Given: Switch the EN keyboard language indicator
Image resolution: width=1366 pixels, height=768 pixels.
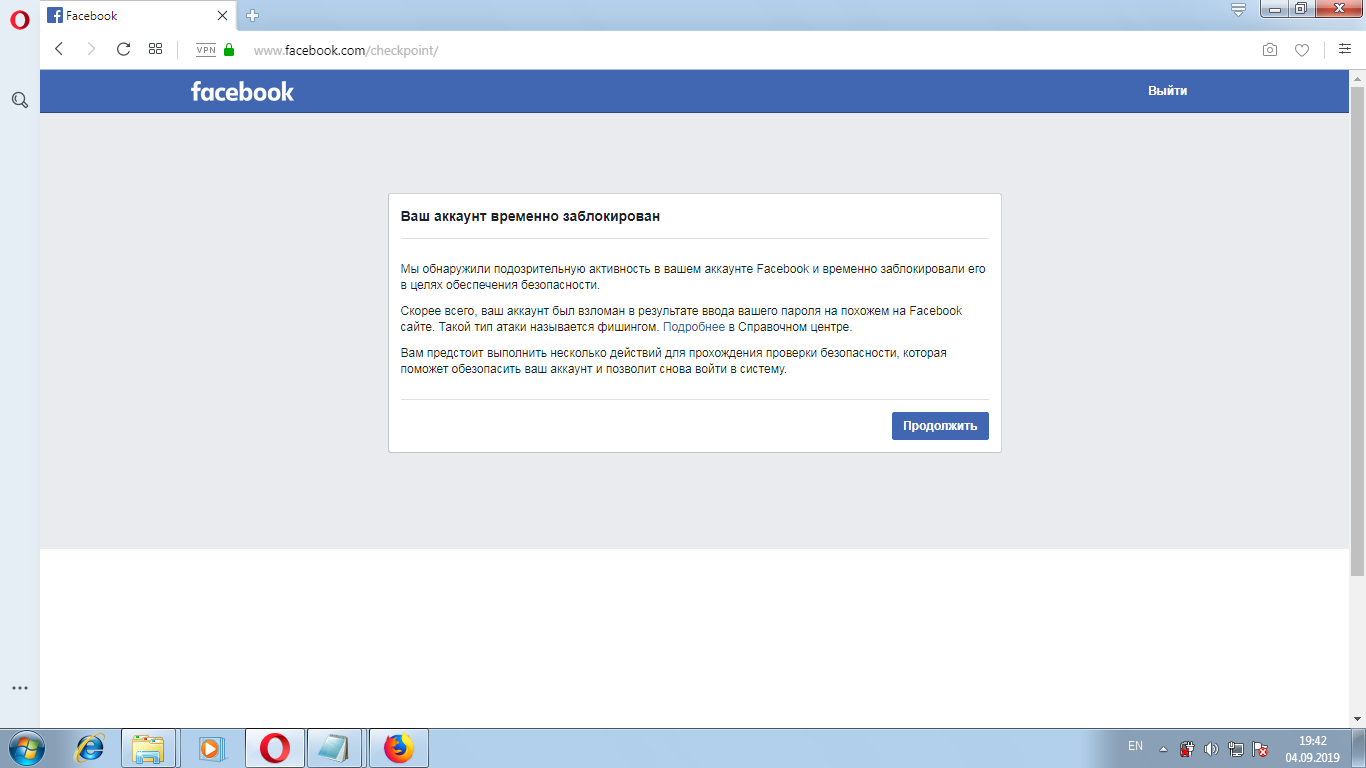Looking at the screenshot, I should point(1135,747).
